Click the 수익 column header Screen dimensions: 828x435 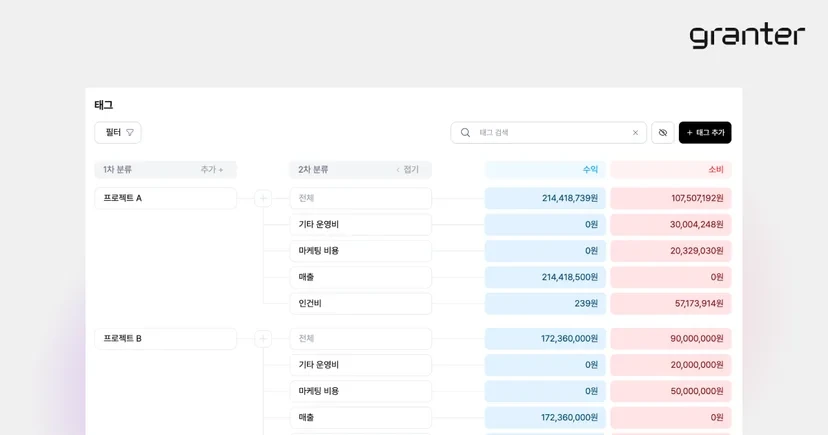click(x=545, y=169)
